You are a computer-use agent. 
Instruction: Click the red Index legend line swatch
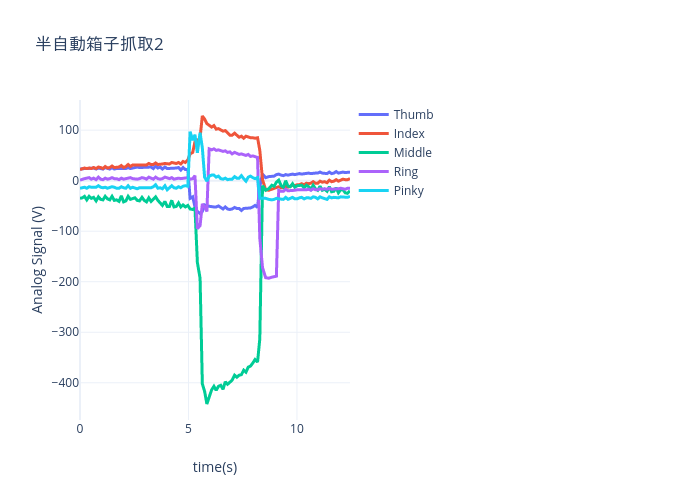click(374, 133)
